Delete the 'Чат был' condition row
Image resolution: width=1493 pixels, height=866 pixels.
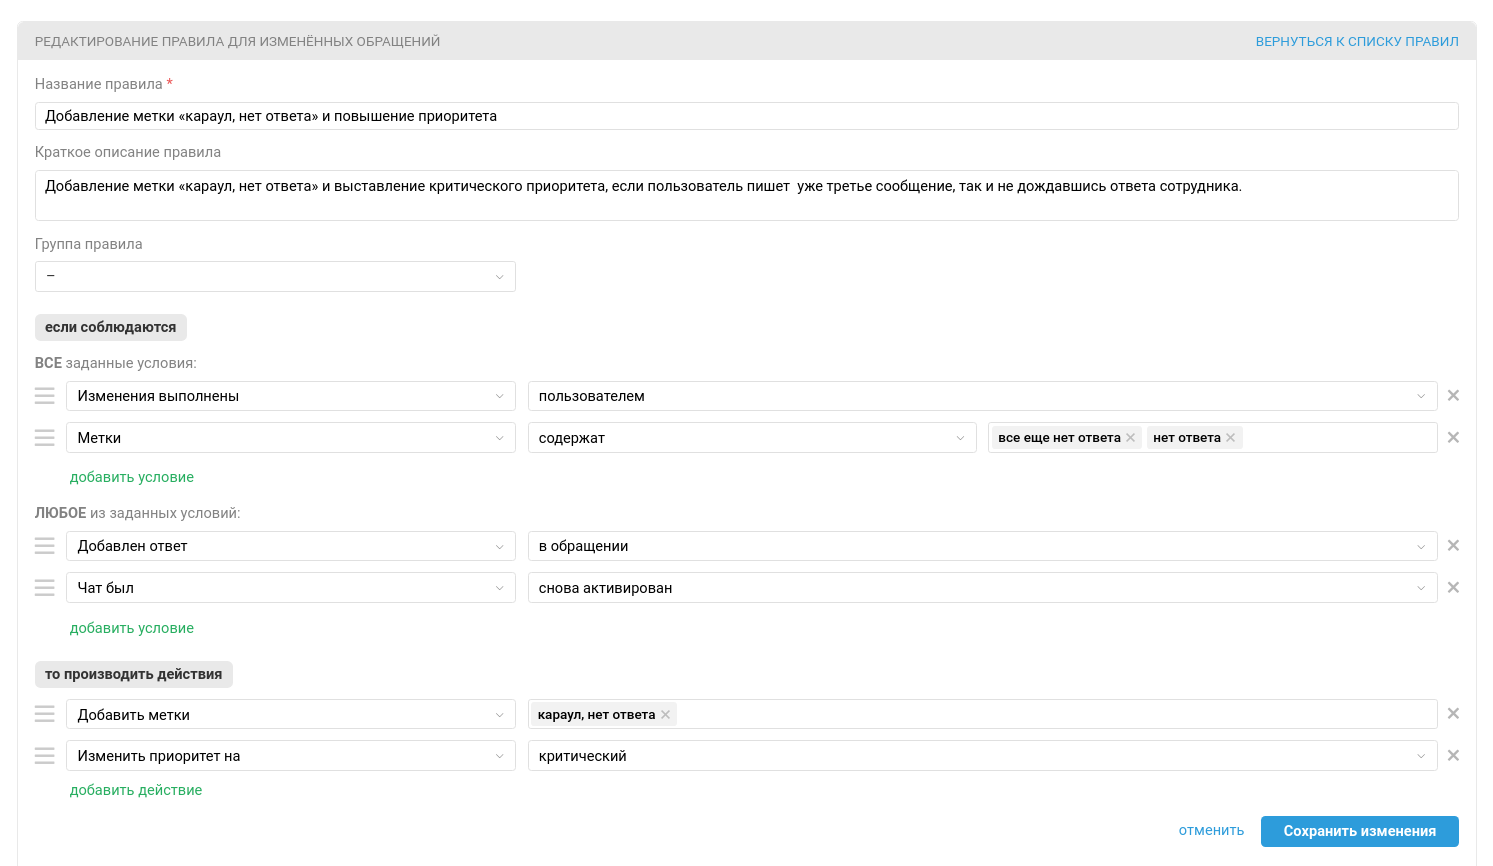[x=1453, y=588]
